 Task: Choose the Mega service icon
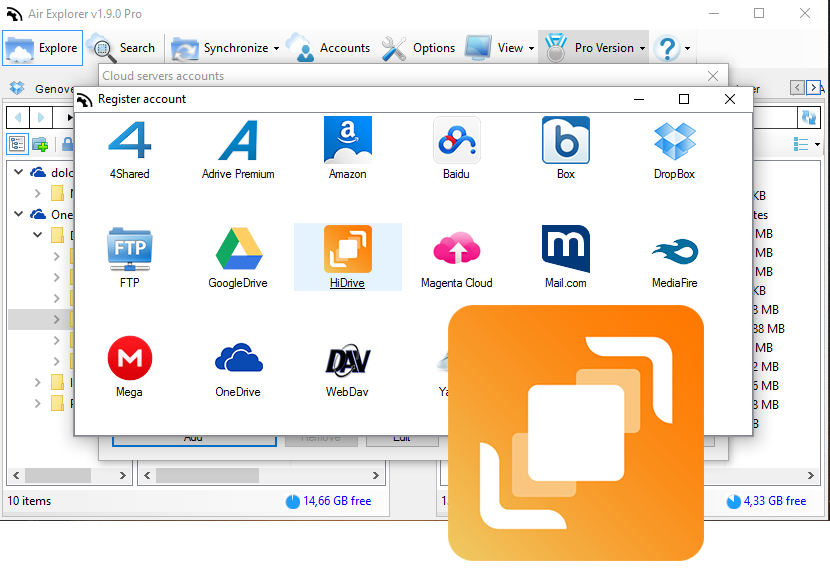click(129, 367)
